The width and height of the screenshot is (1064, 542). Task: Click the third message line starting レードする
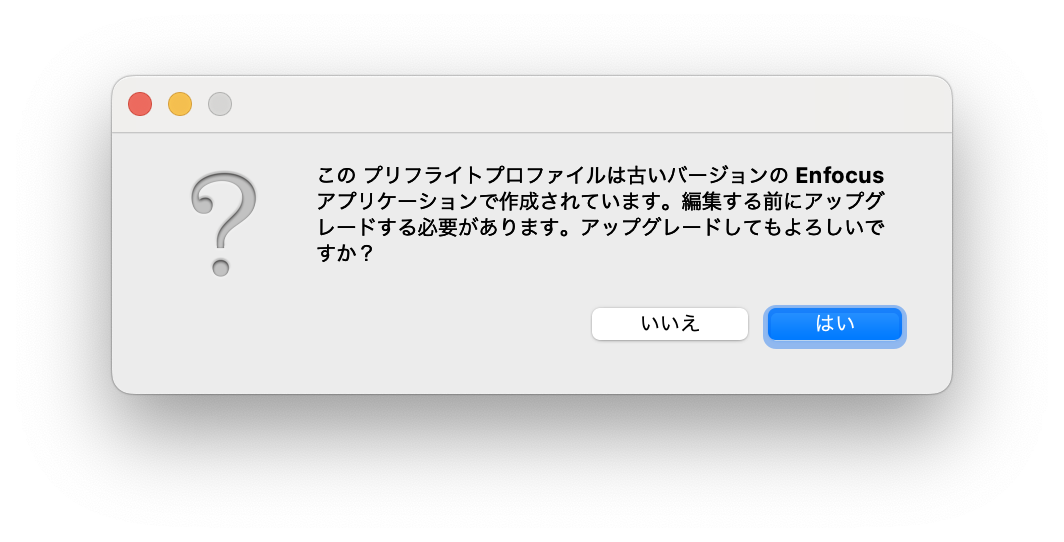tap(601, 227)
